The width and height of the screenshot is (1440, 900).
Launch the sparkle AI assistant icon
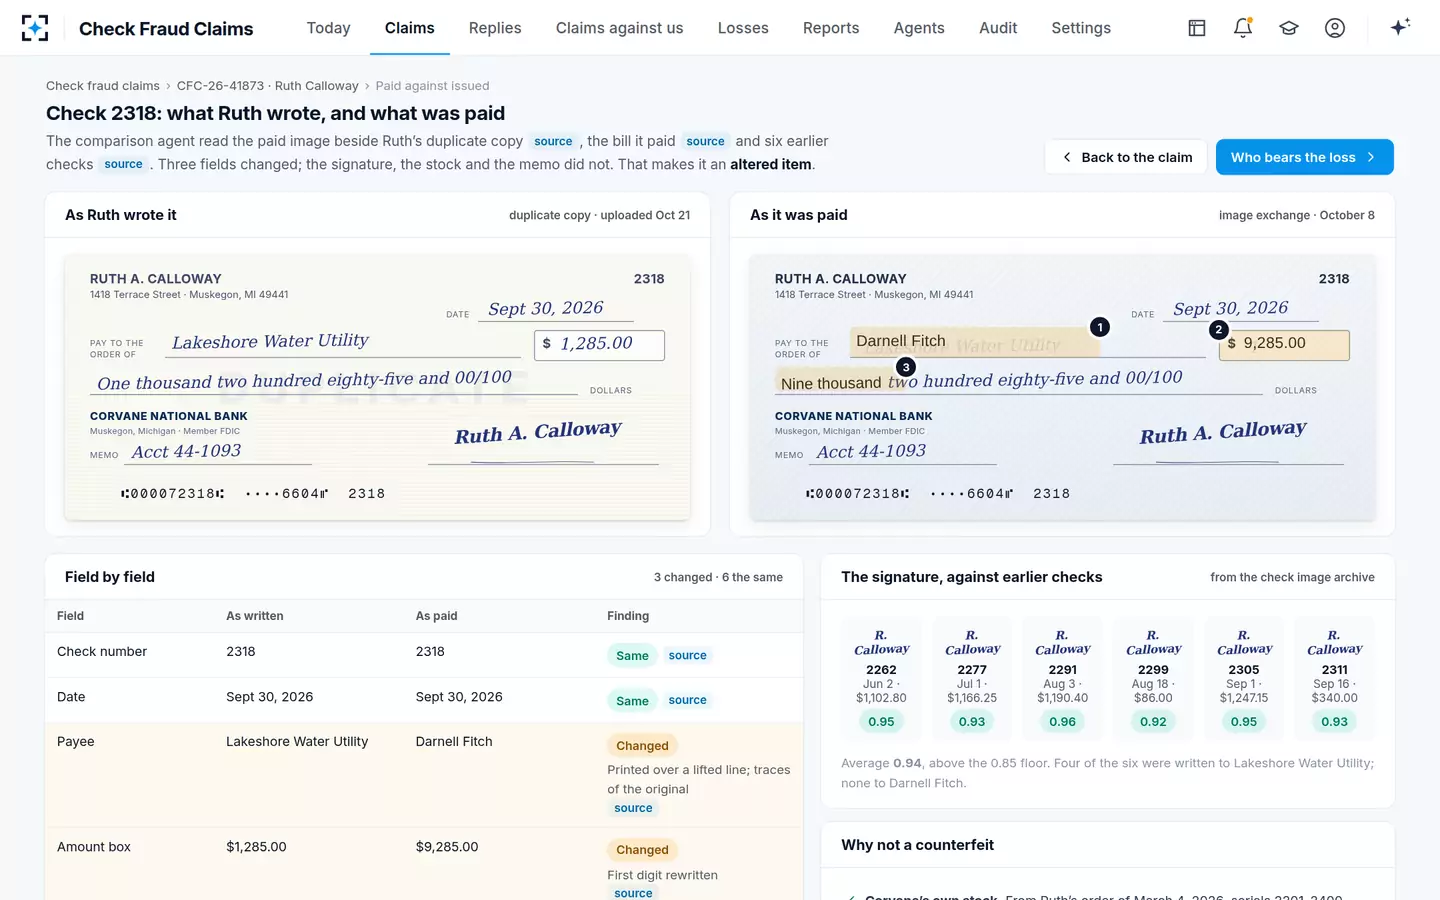coord(1400,27)
